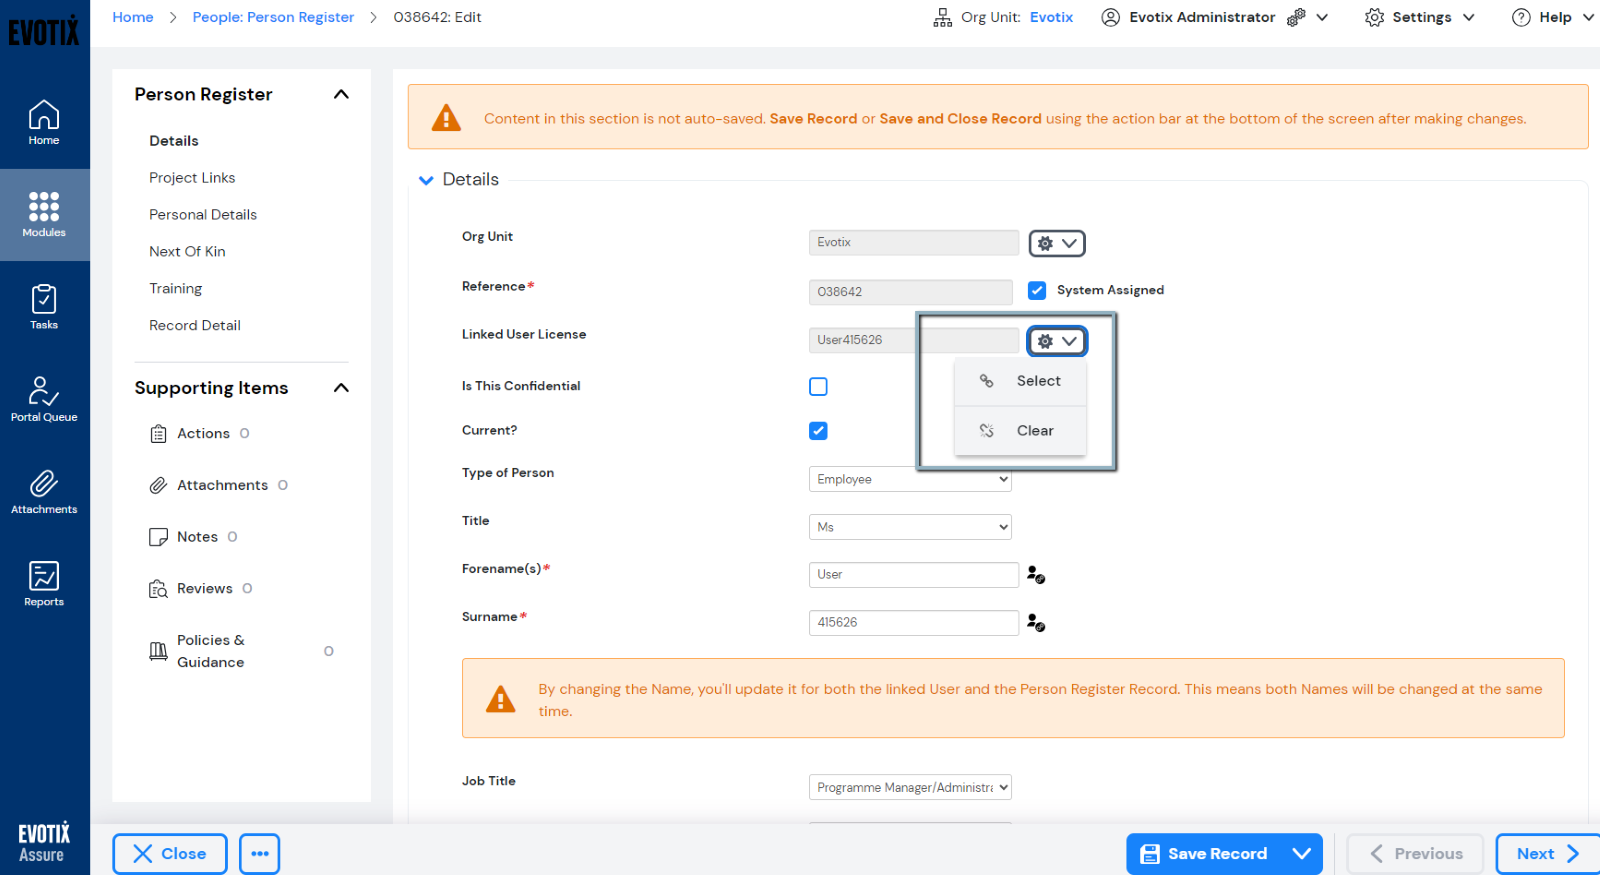The height and width of the screenshot is (875, 1600).
Task: Uncheck the System Assigned checkbox
Action: coord(1037,290)
